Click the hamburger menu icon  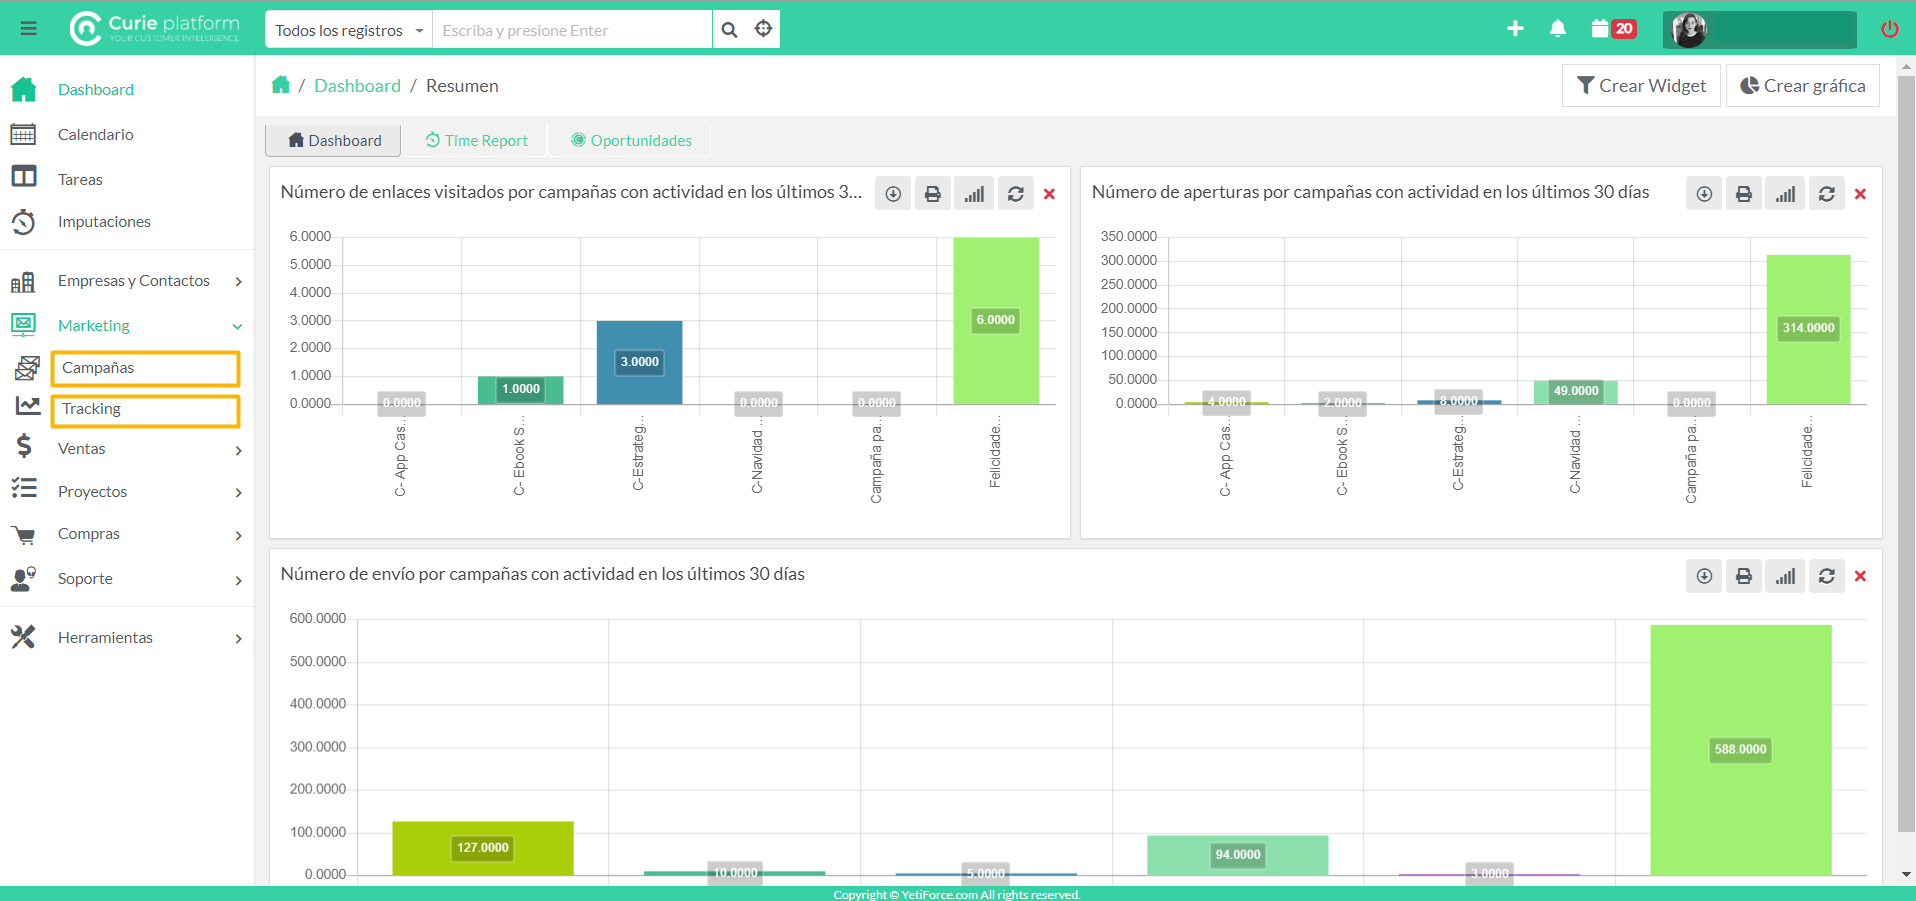(28, 29)
